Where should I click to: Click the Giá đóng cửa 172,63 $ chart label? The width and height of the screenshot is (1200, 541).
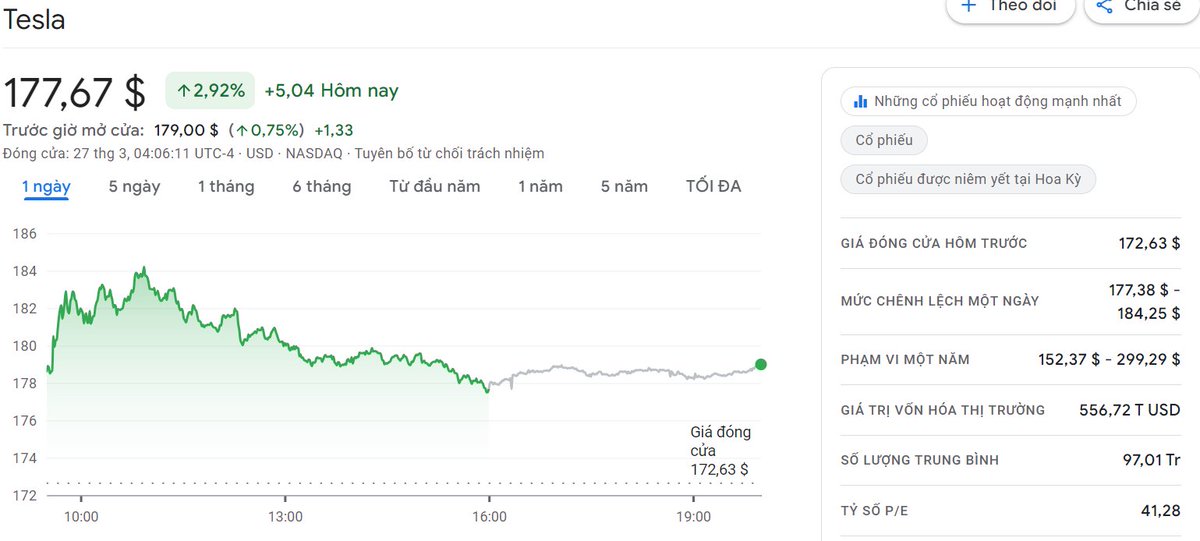pyautogui.click(x=720, y=451)
